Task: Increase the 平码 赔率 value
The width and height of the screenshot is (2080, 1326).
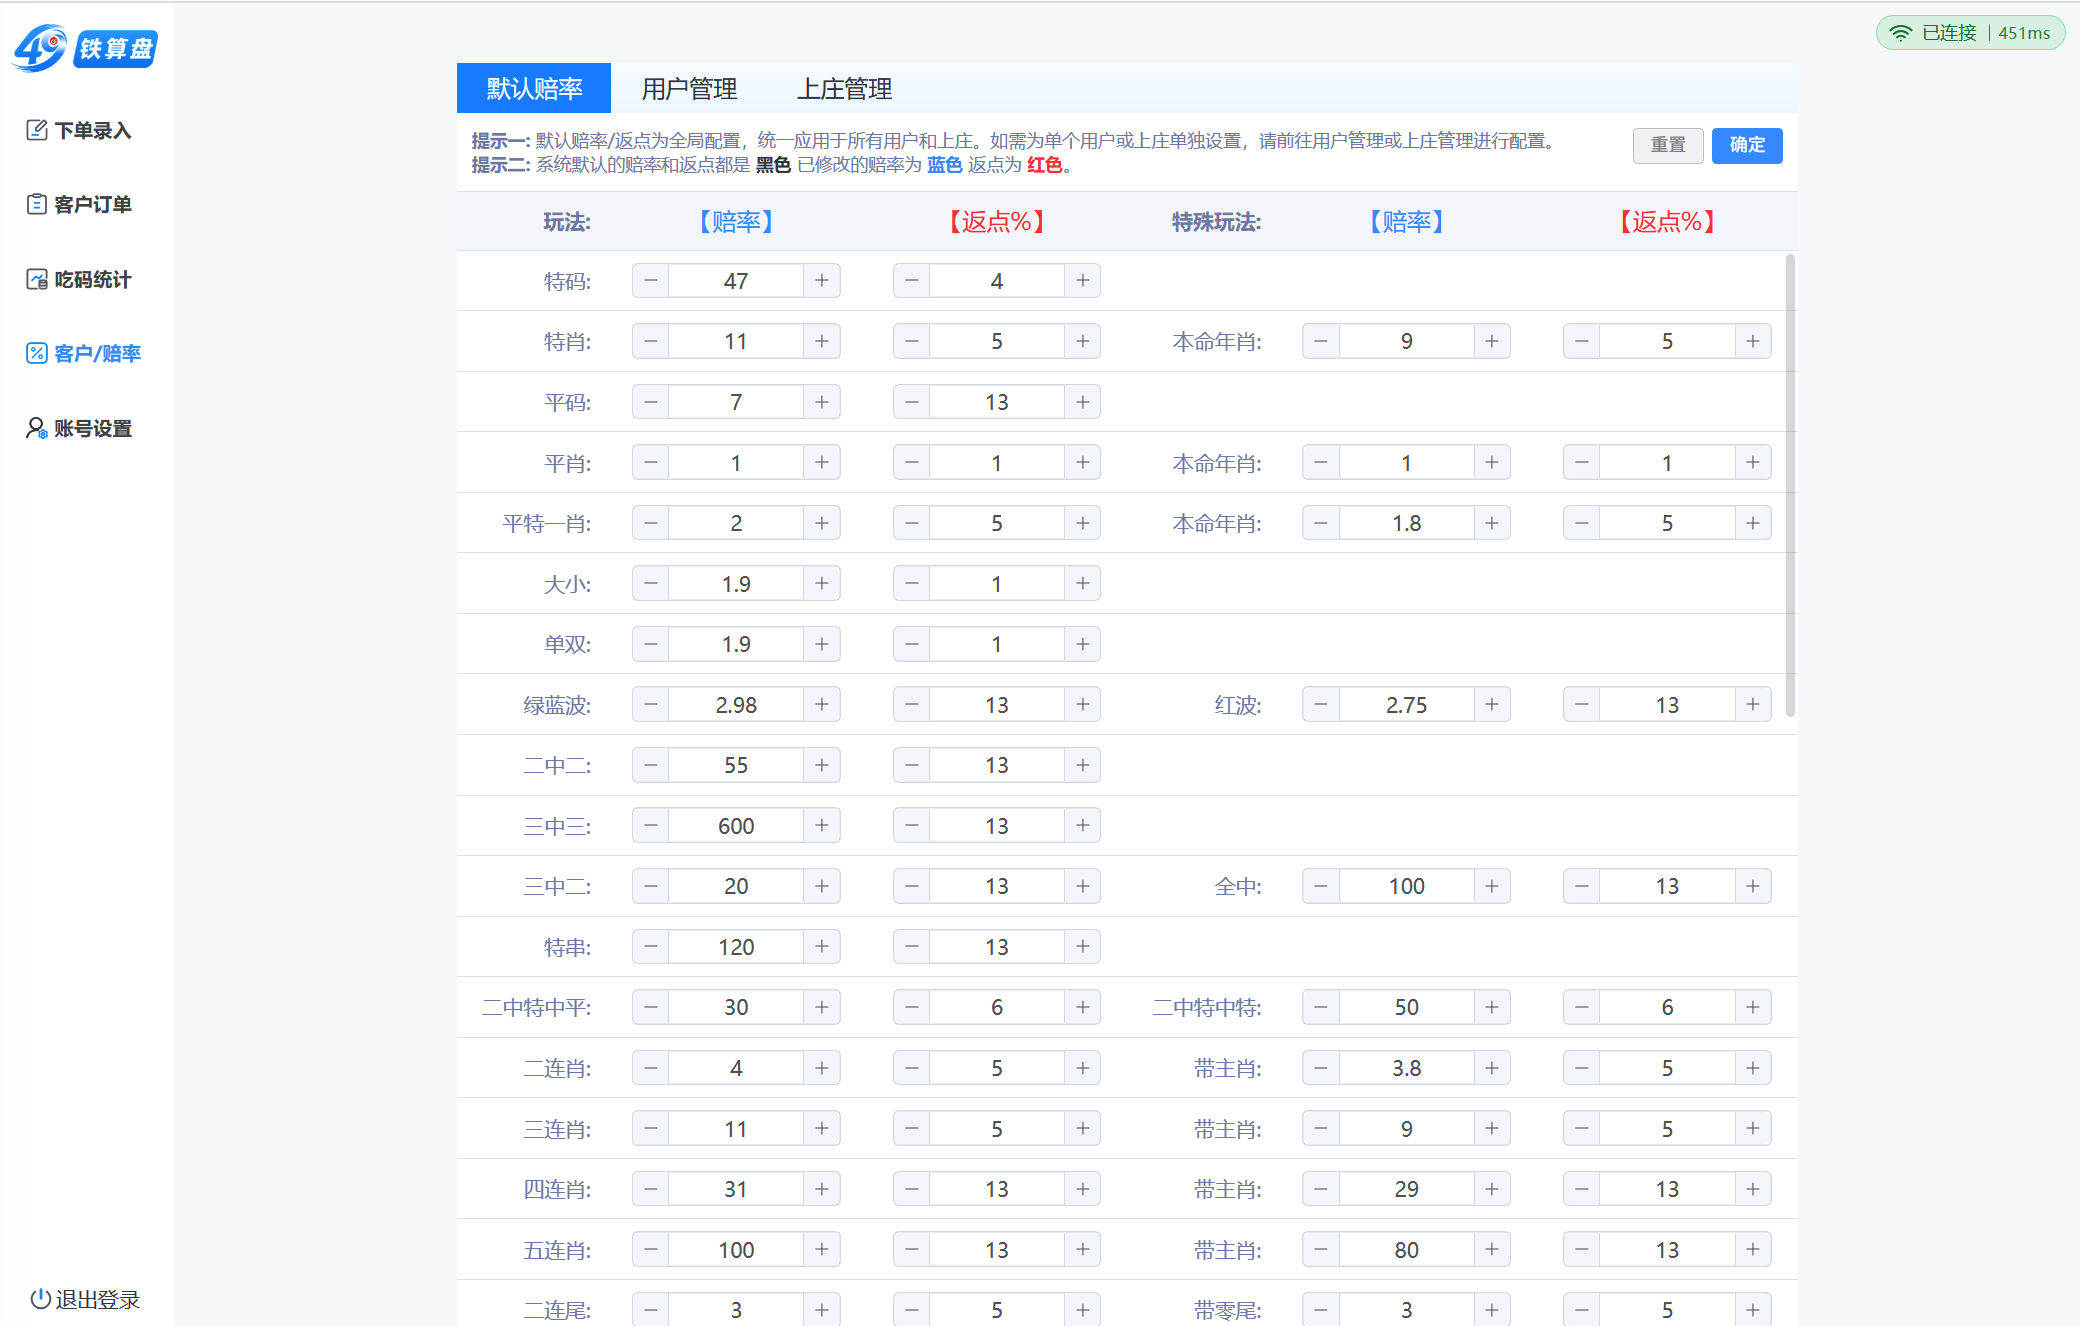Action: tap(822, 402)
